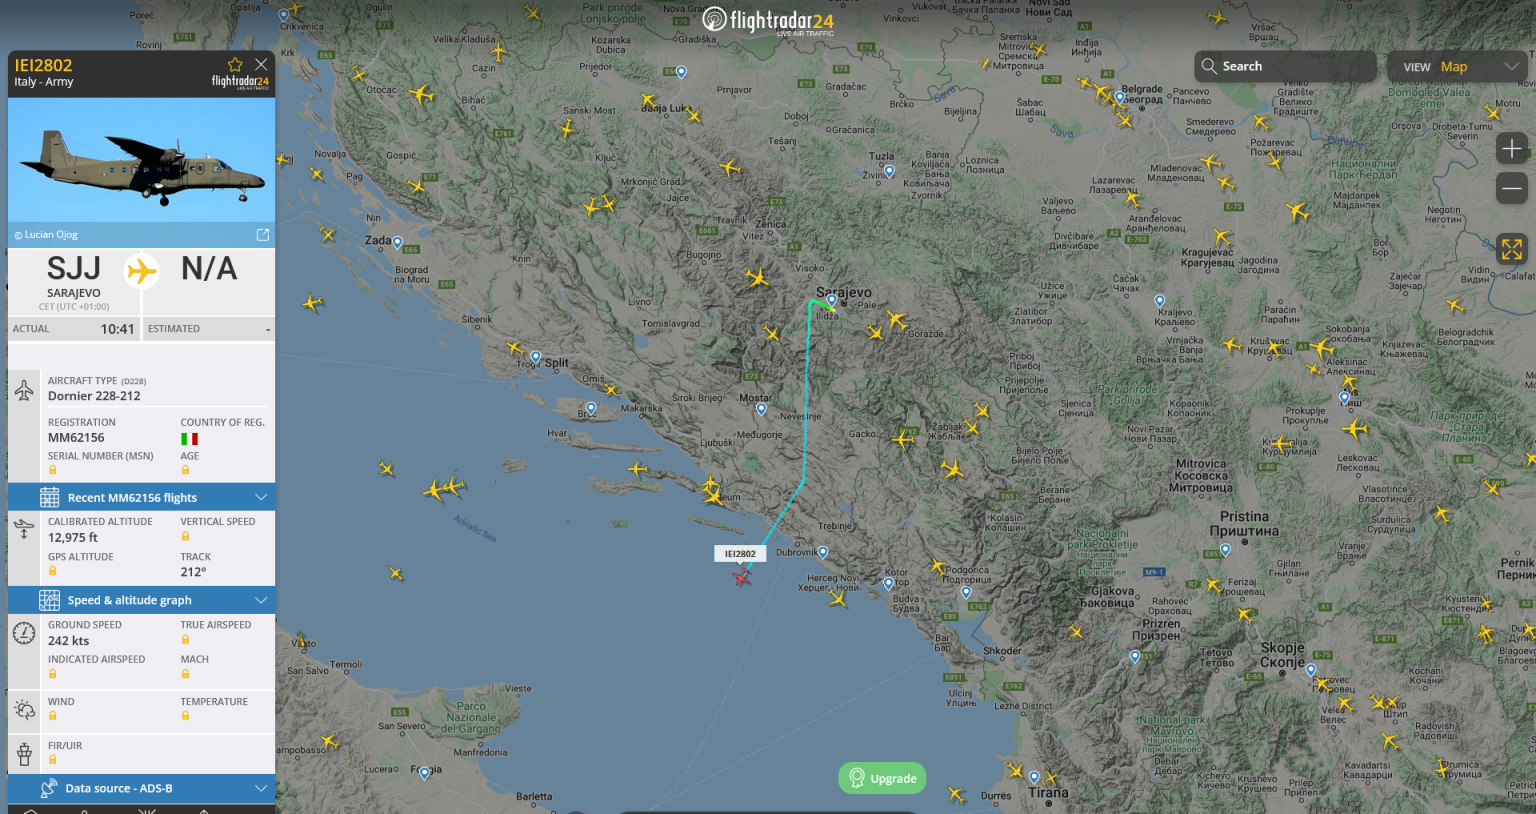Expand Recent MM62156 flights section
This screenshot has height=814, width=1536.
pyautogui.click(x=141, y=497)
